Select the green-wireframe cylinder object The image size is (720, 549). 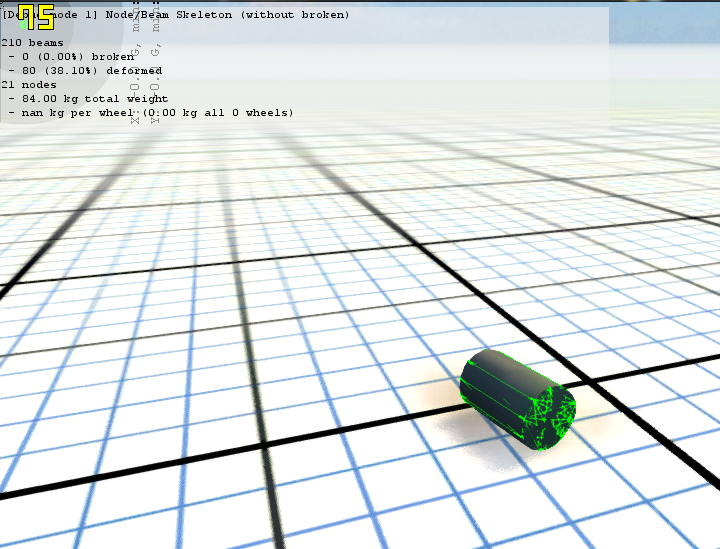tap(518, 399)
